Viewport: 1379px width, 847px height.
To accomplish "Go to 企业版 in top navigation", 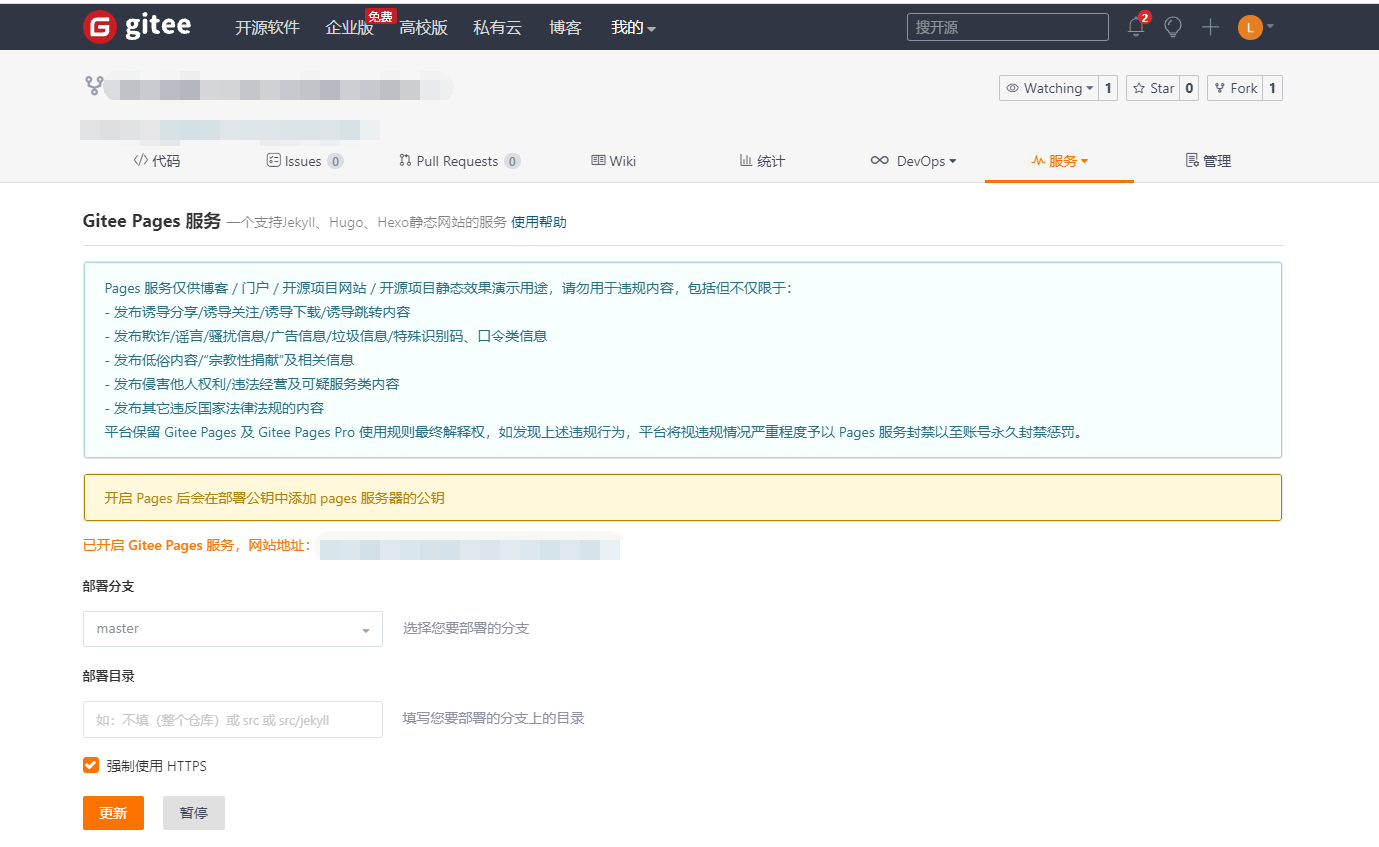I will [349, 28].
